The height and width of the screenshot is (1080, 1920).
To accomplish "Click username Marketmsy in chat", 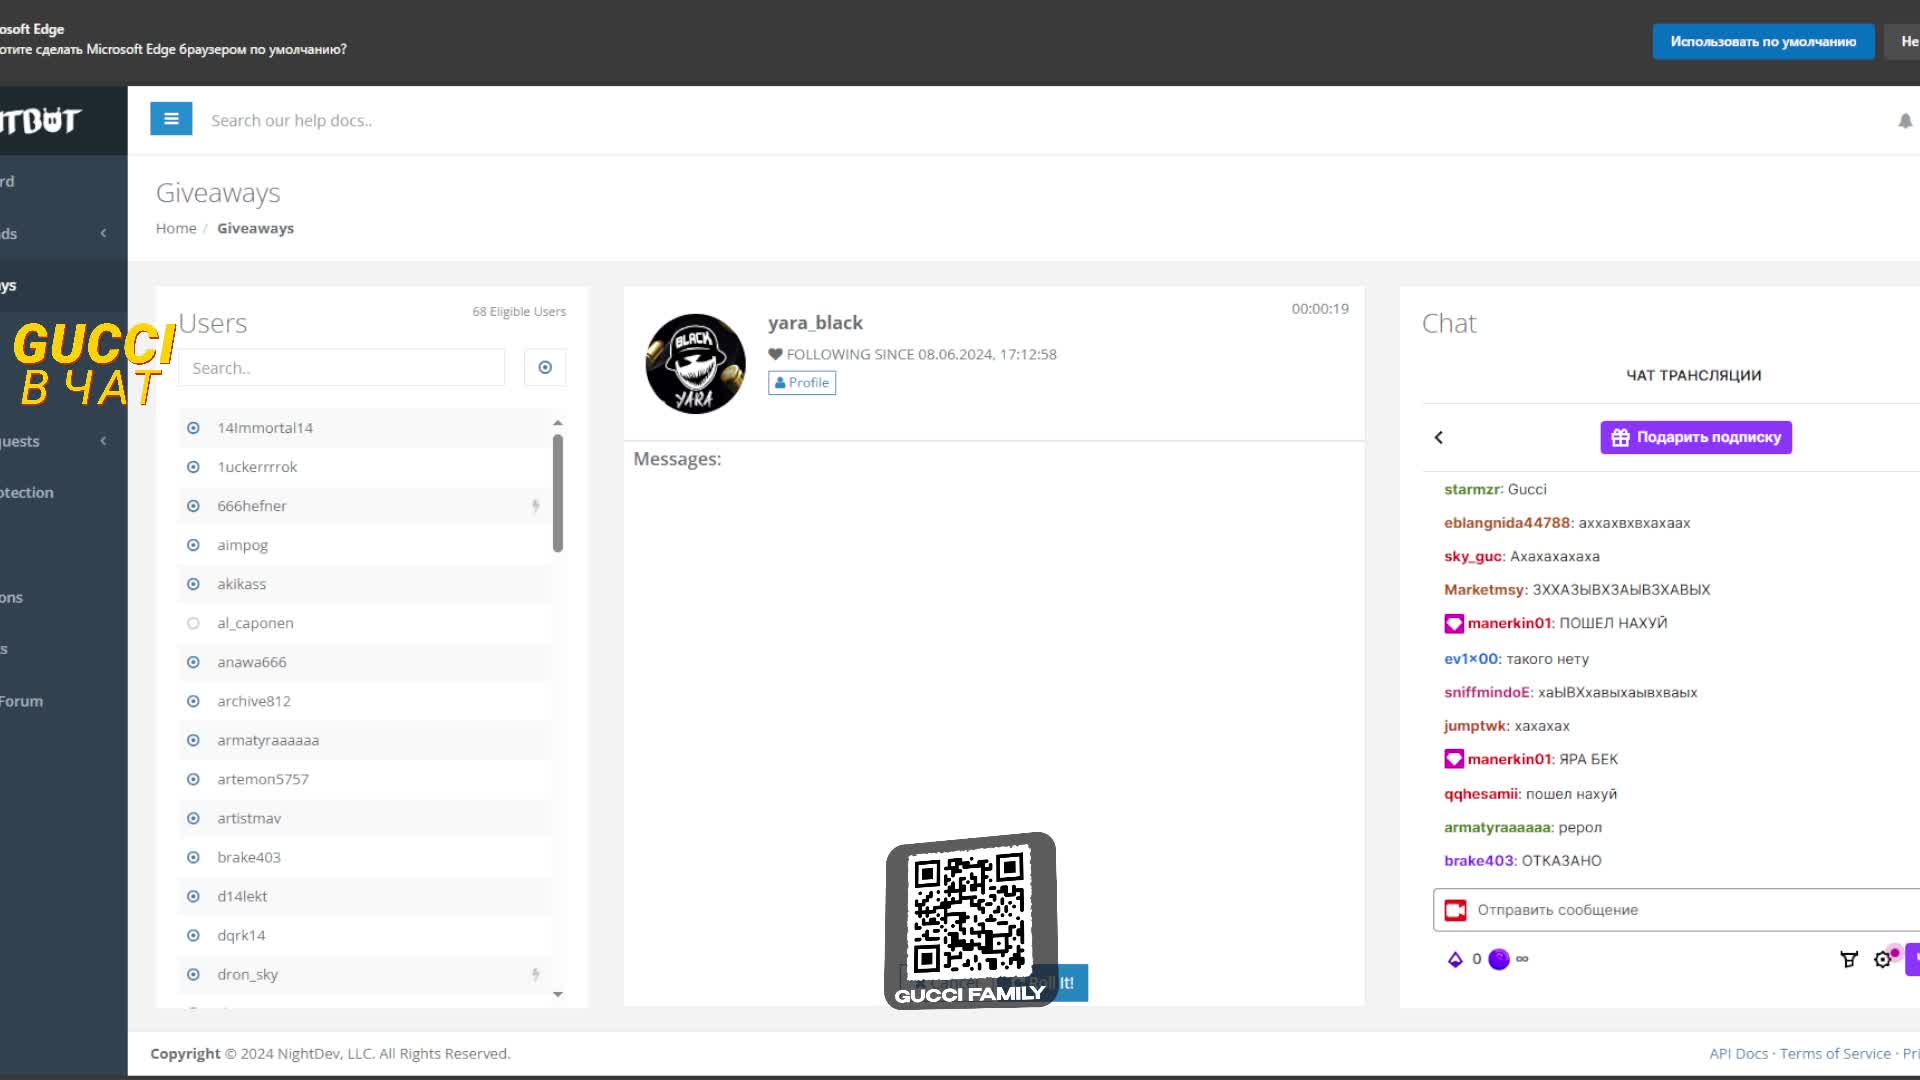I will (x=1484, y=590).
